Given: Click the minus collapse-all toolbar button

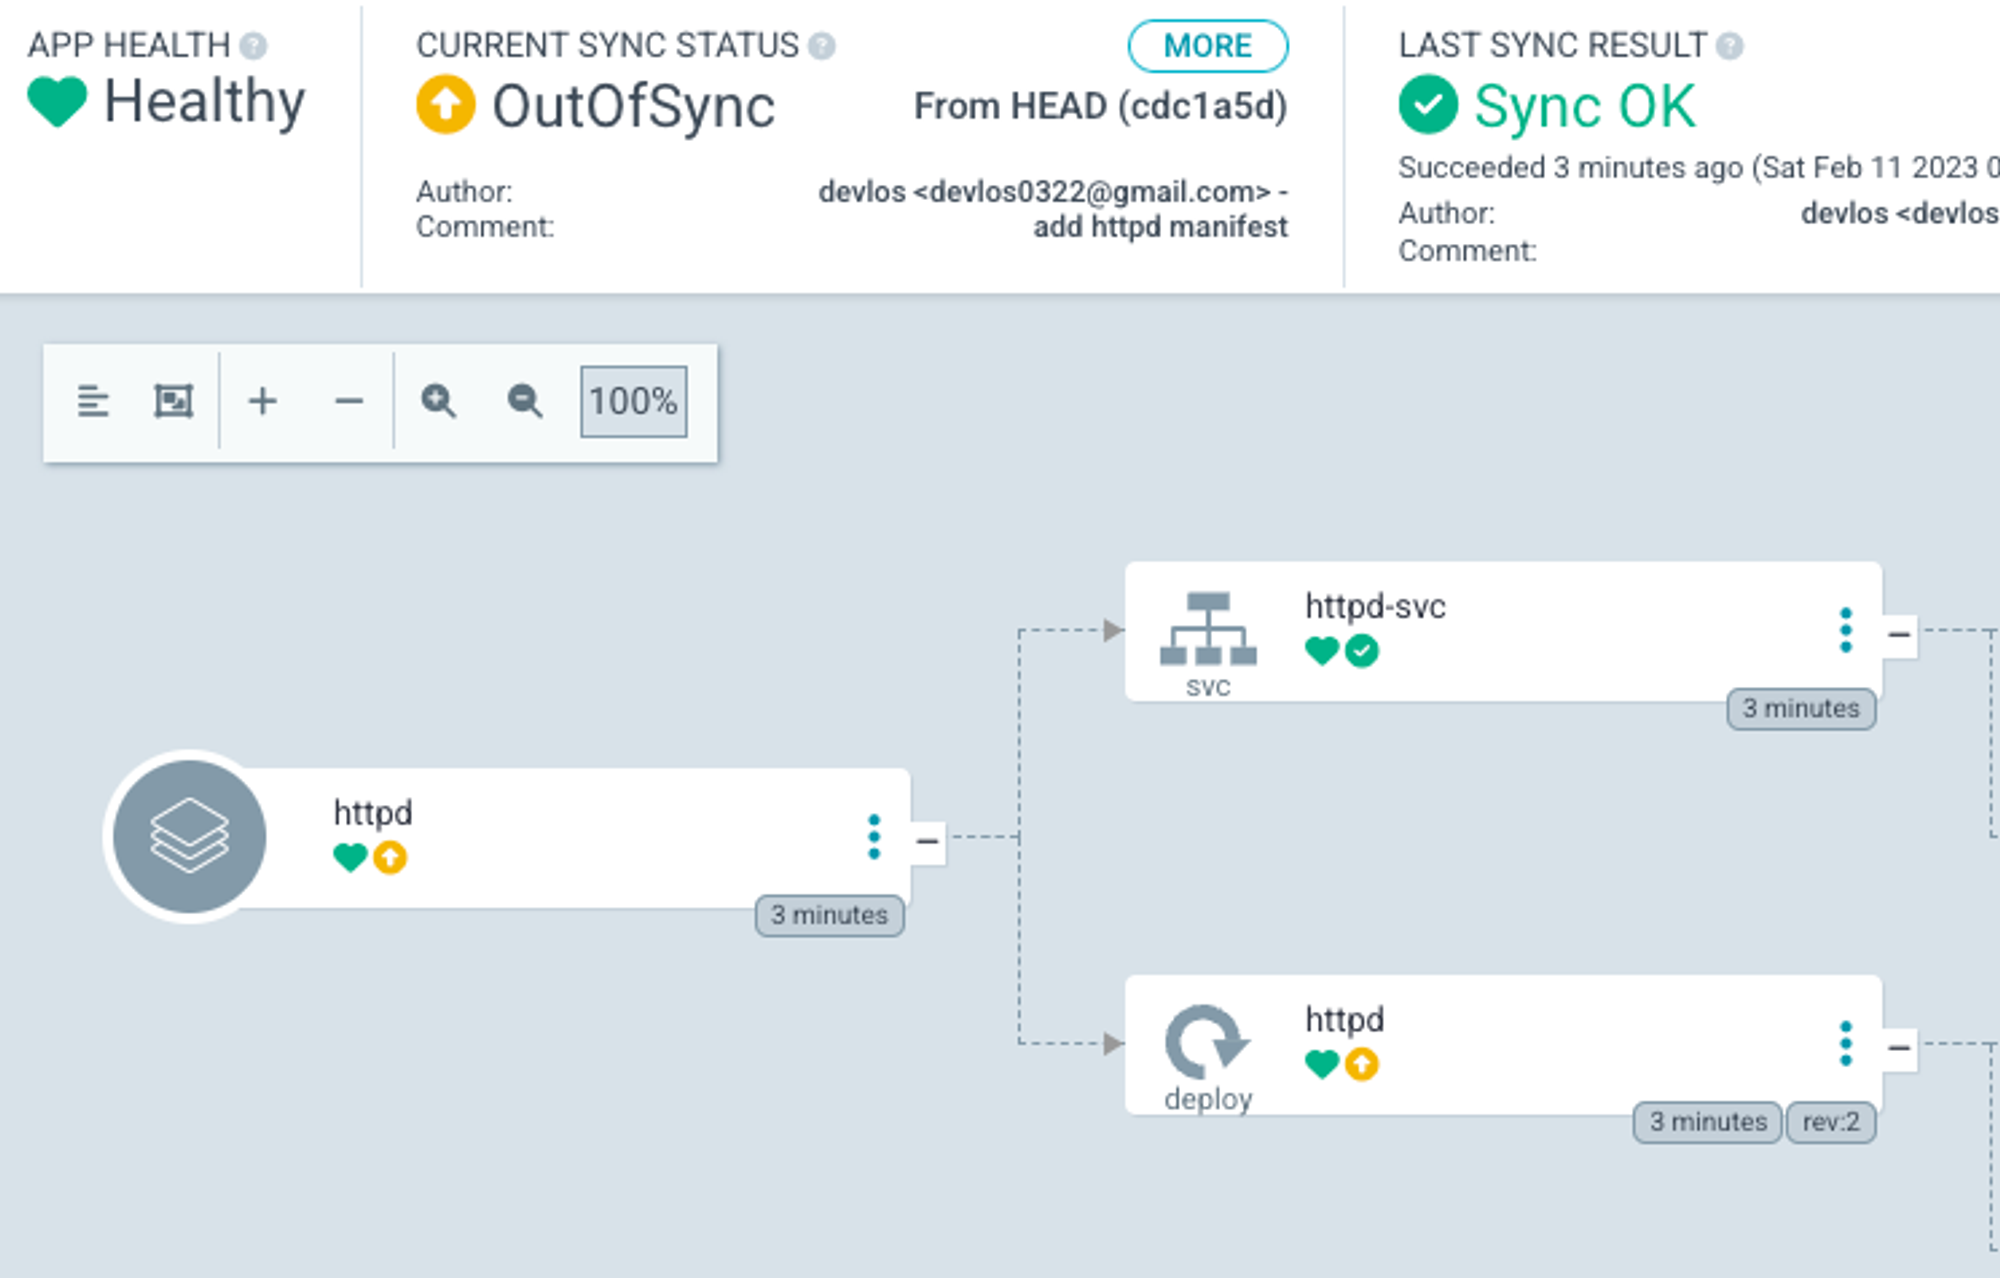Looking at the screenshot, I should pos(349,401).
